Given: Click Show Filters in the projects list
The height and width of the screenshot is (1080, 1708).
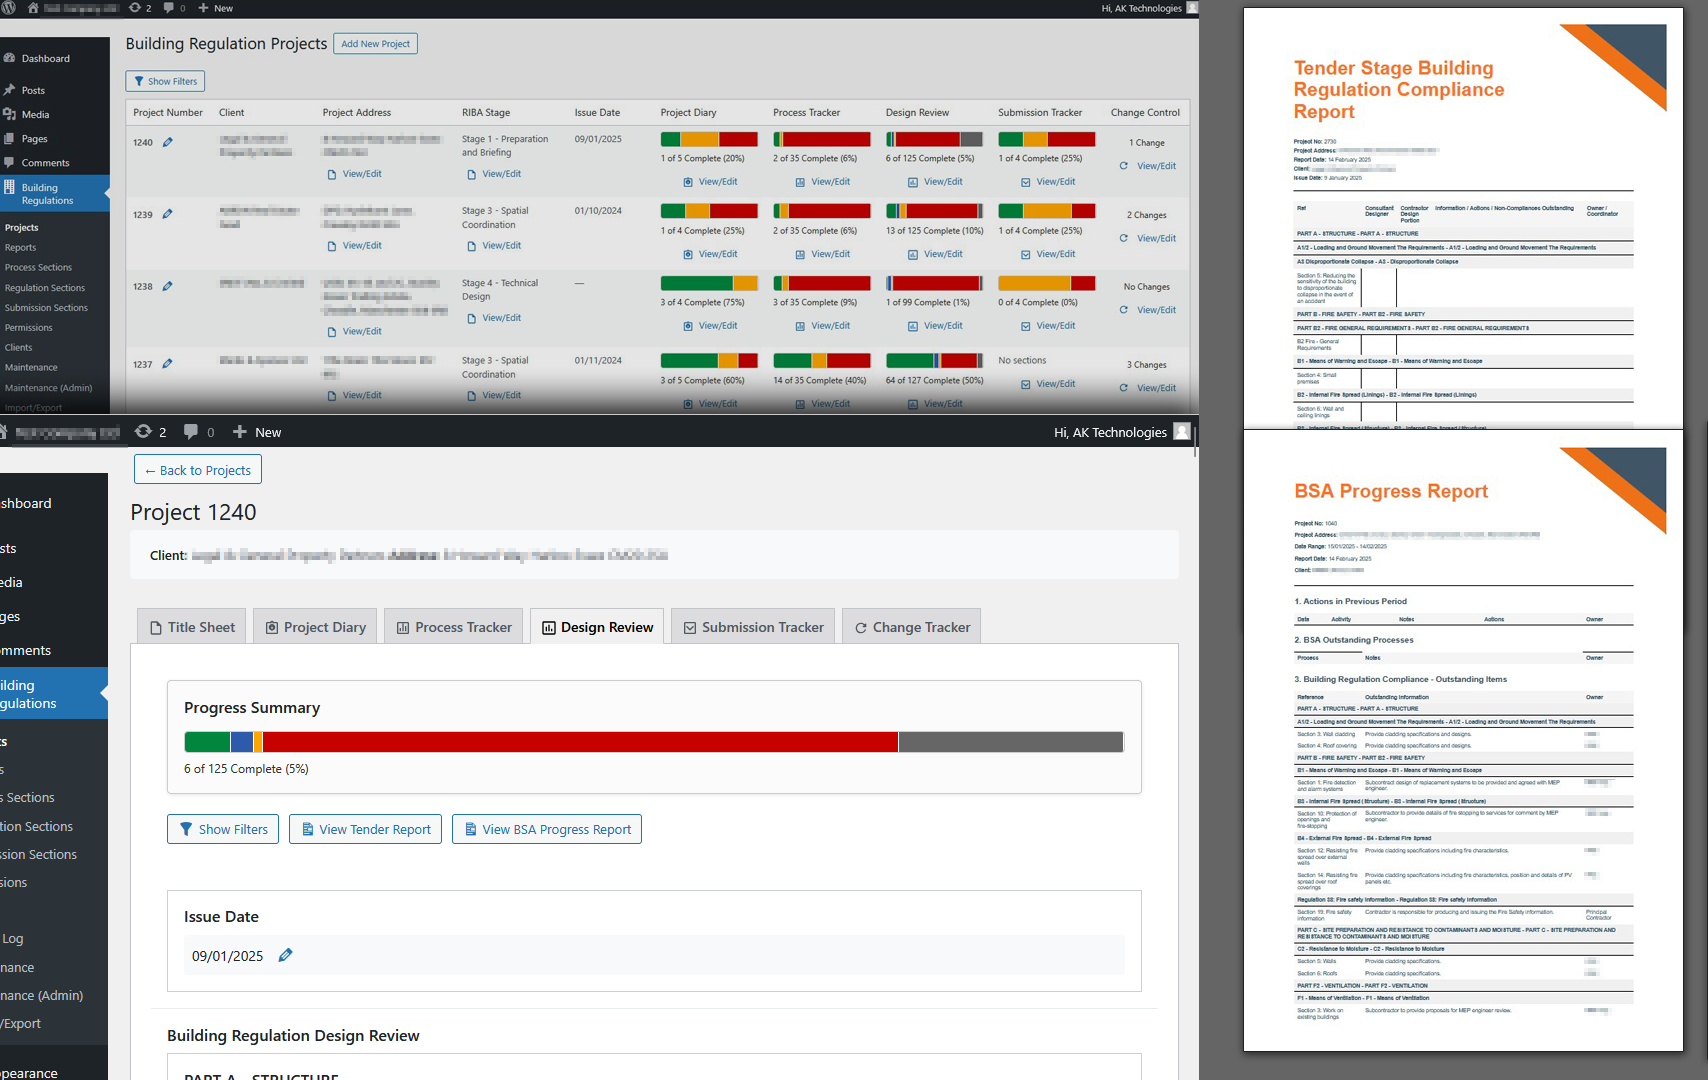Looking at the screenshot, I should pyautogui.click(x=165, y=81).
